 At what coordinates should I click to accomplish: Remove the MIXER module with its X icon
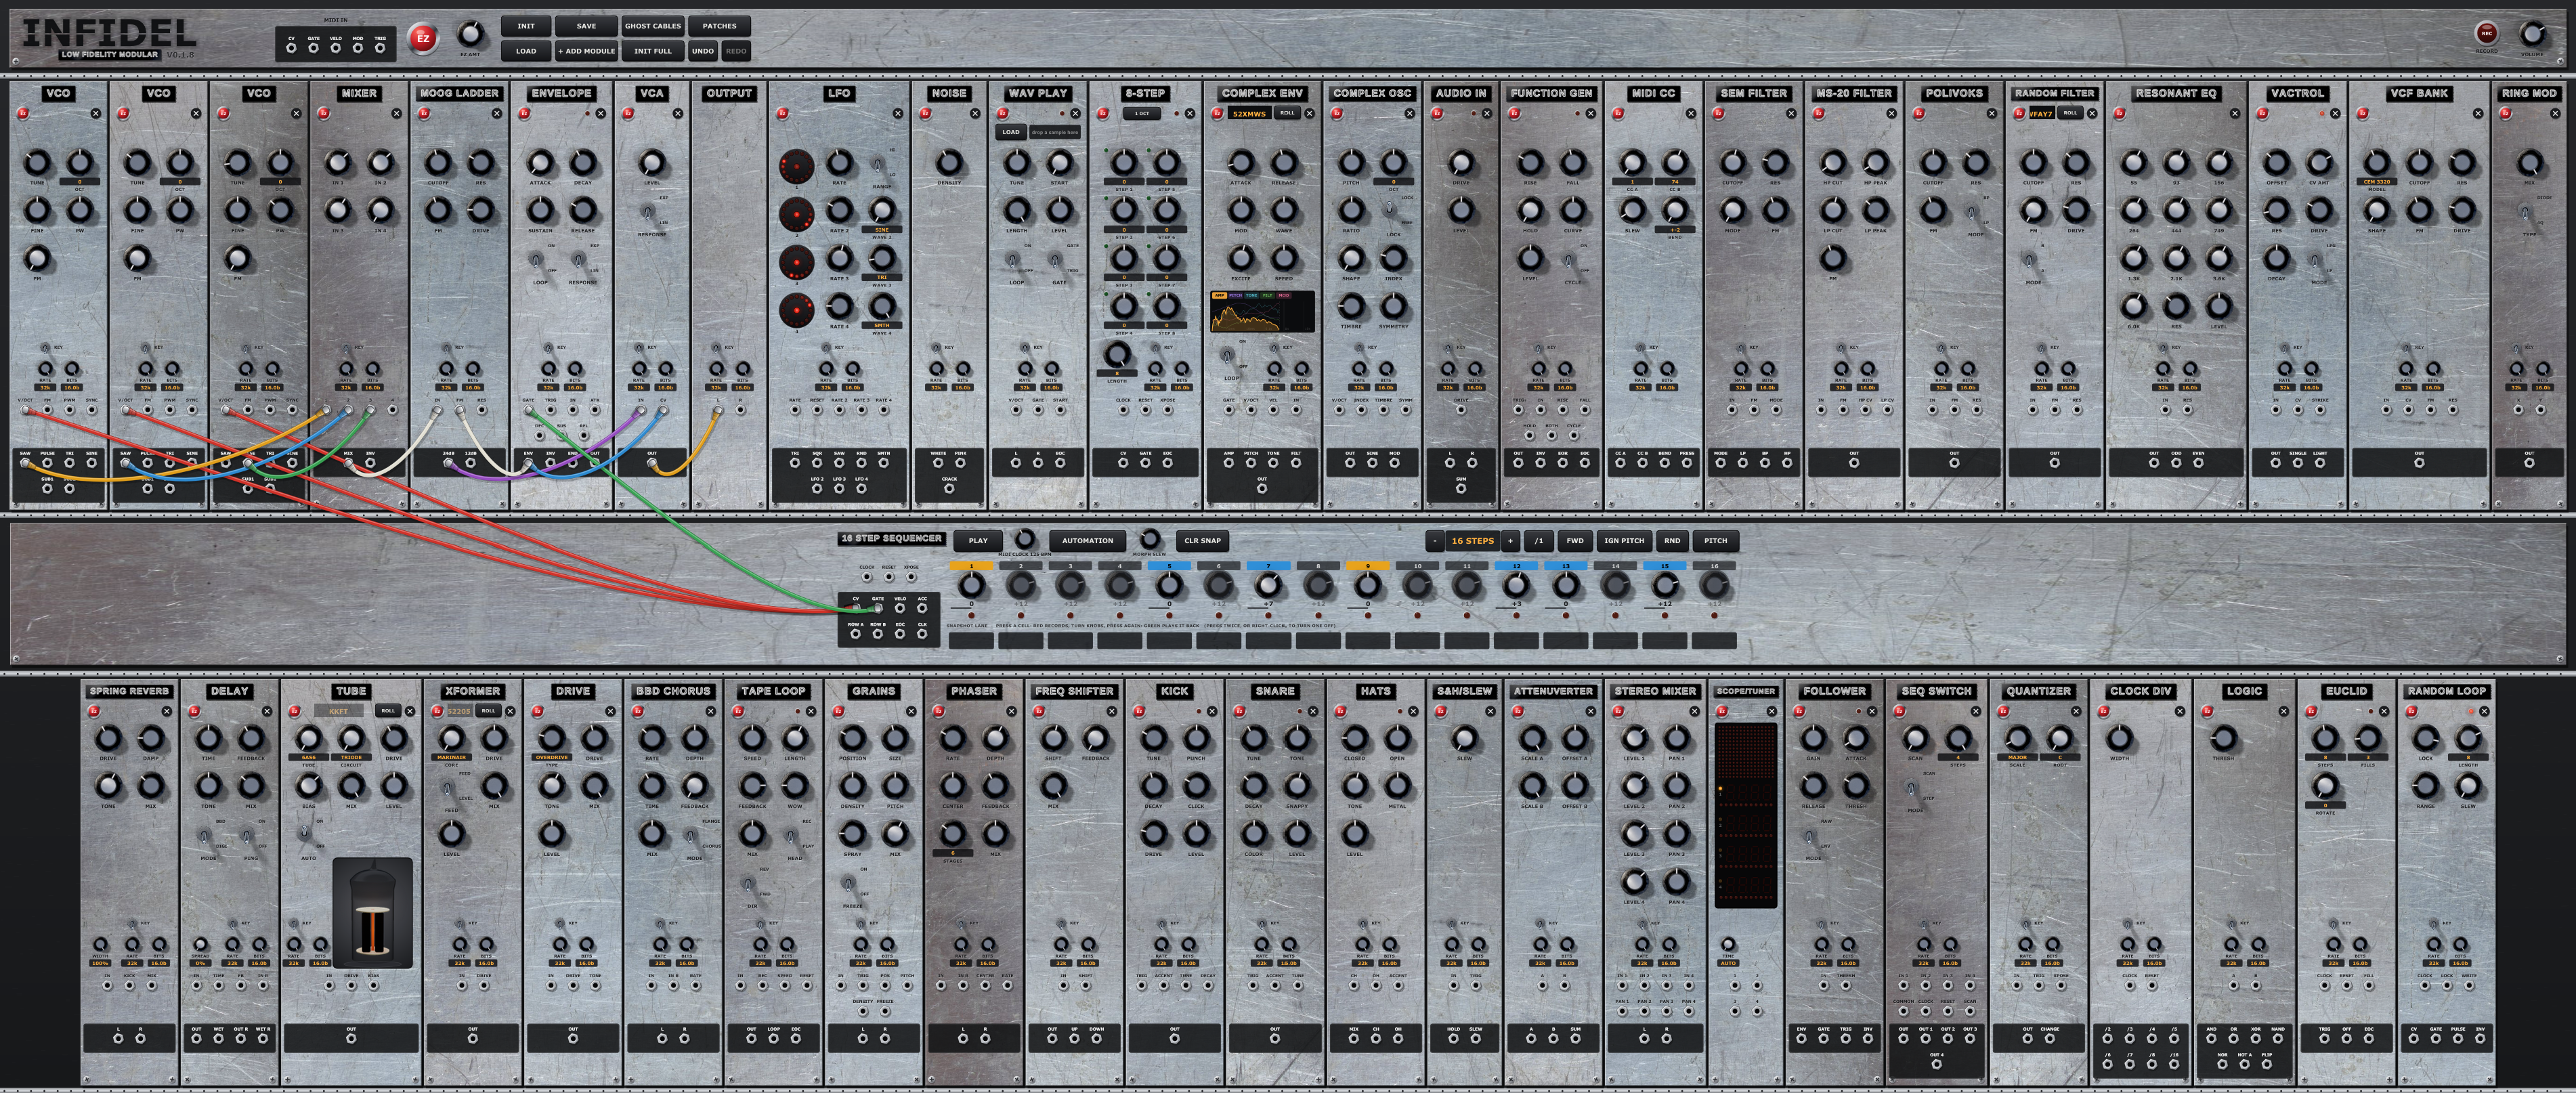397,113
